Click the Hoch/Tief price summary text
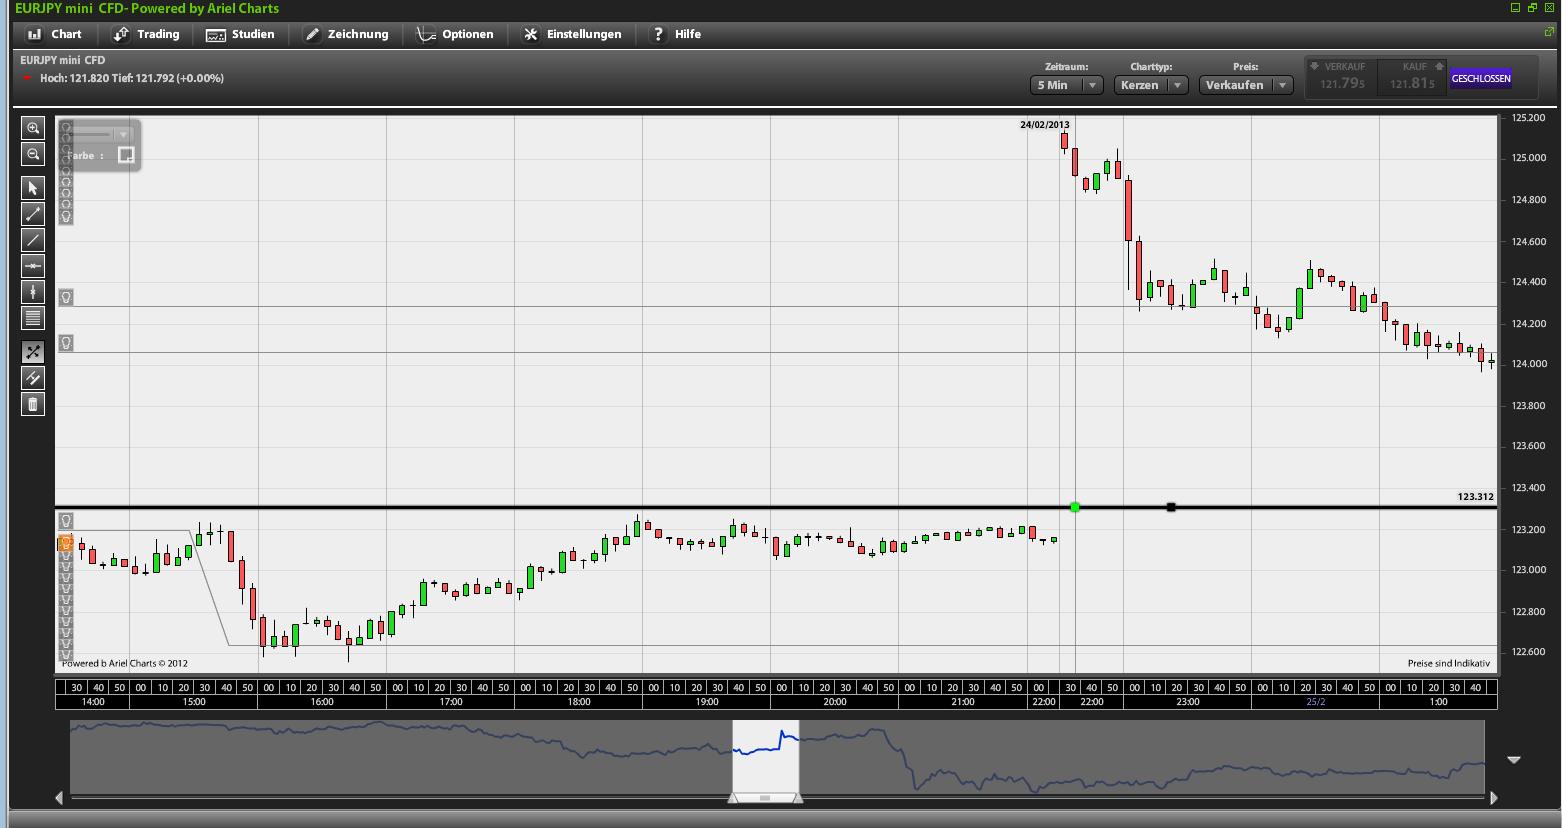The height and width of the screenshot is (828, 1562). point(132,78)
